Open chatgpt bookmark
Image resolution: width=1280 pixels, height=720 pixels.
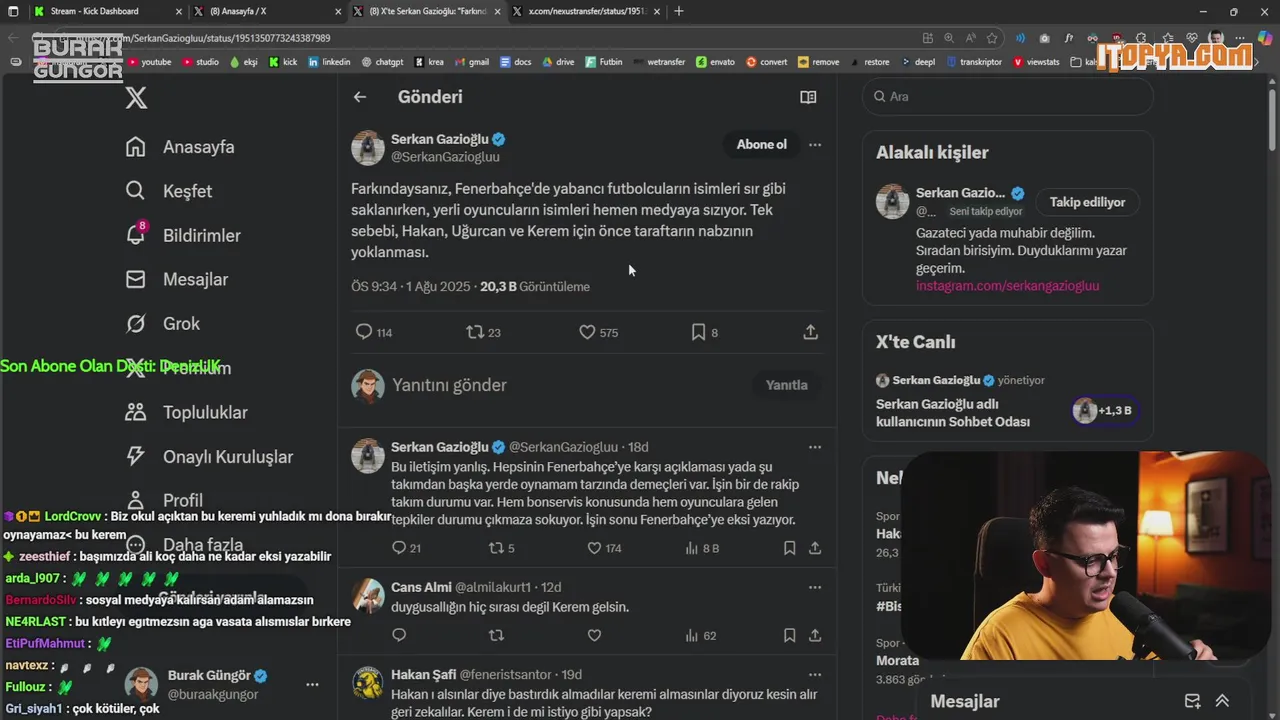(x=382, y=62)
